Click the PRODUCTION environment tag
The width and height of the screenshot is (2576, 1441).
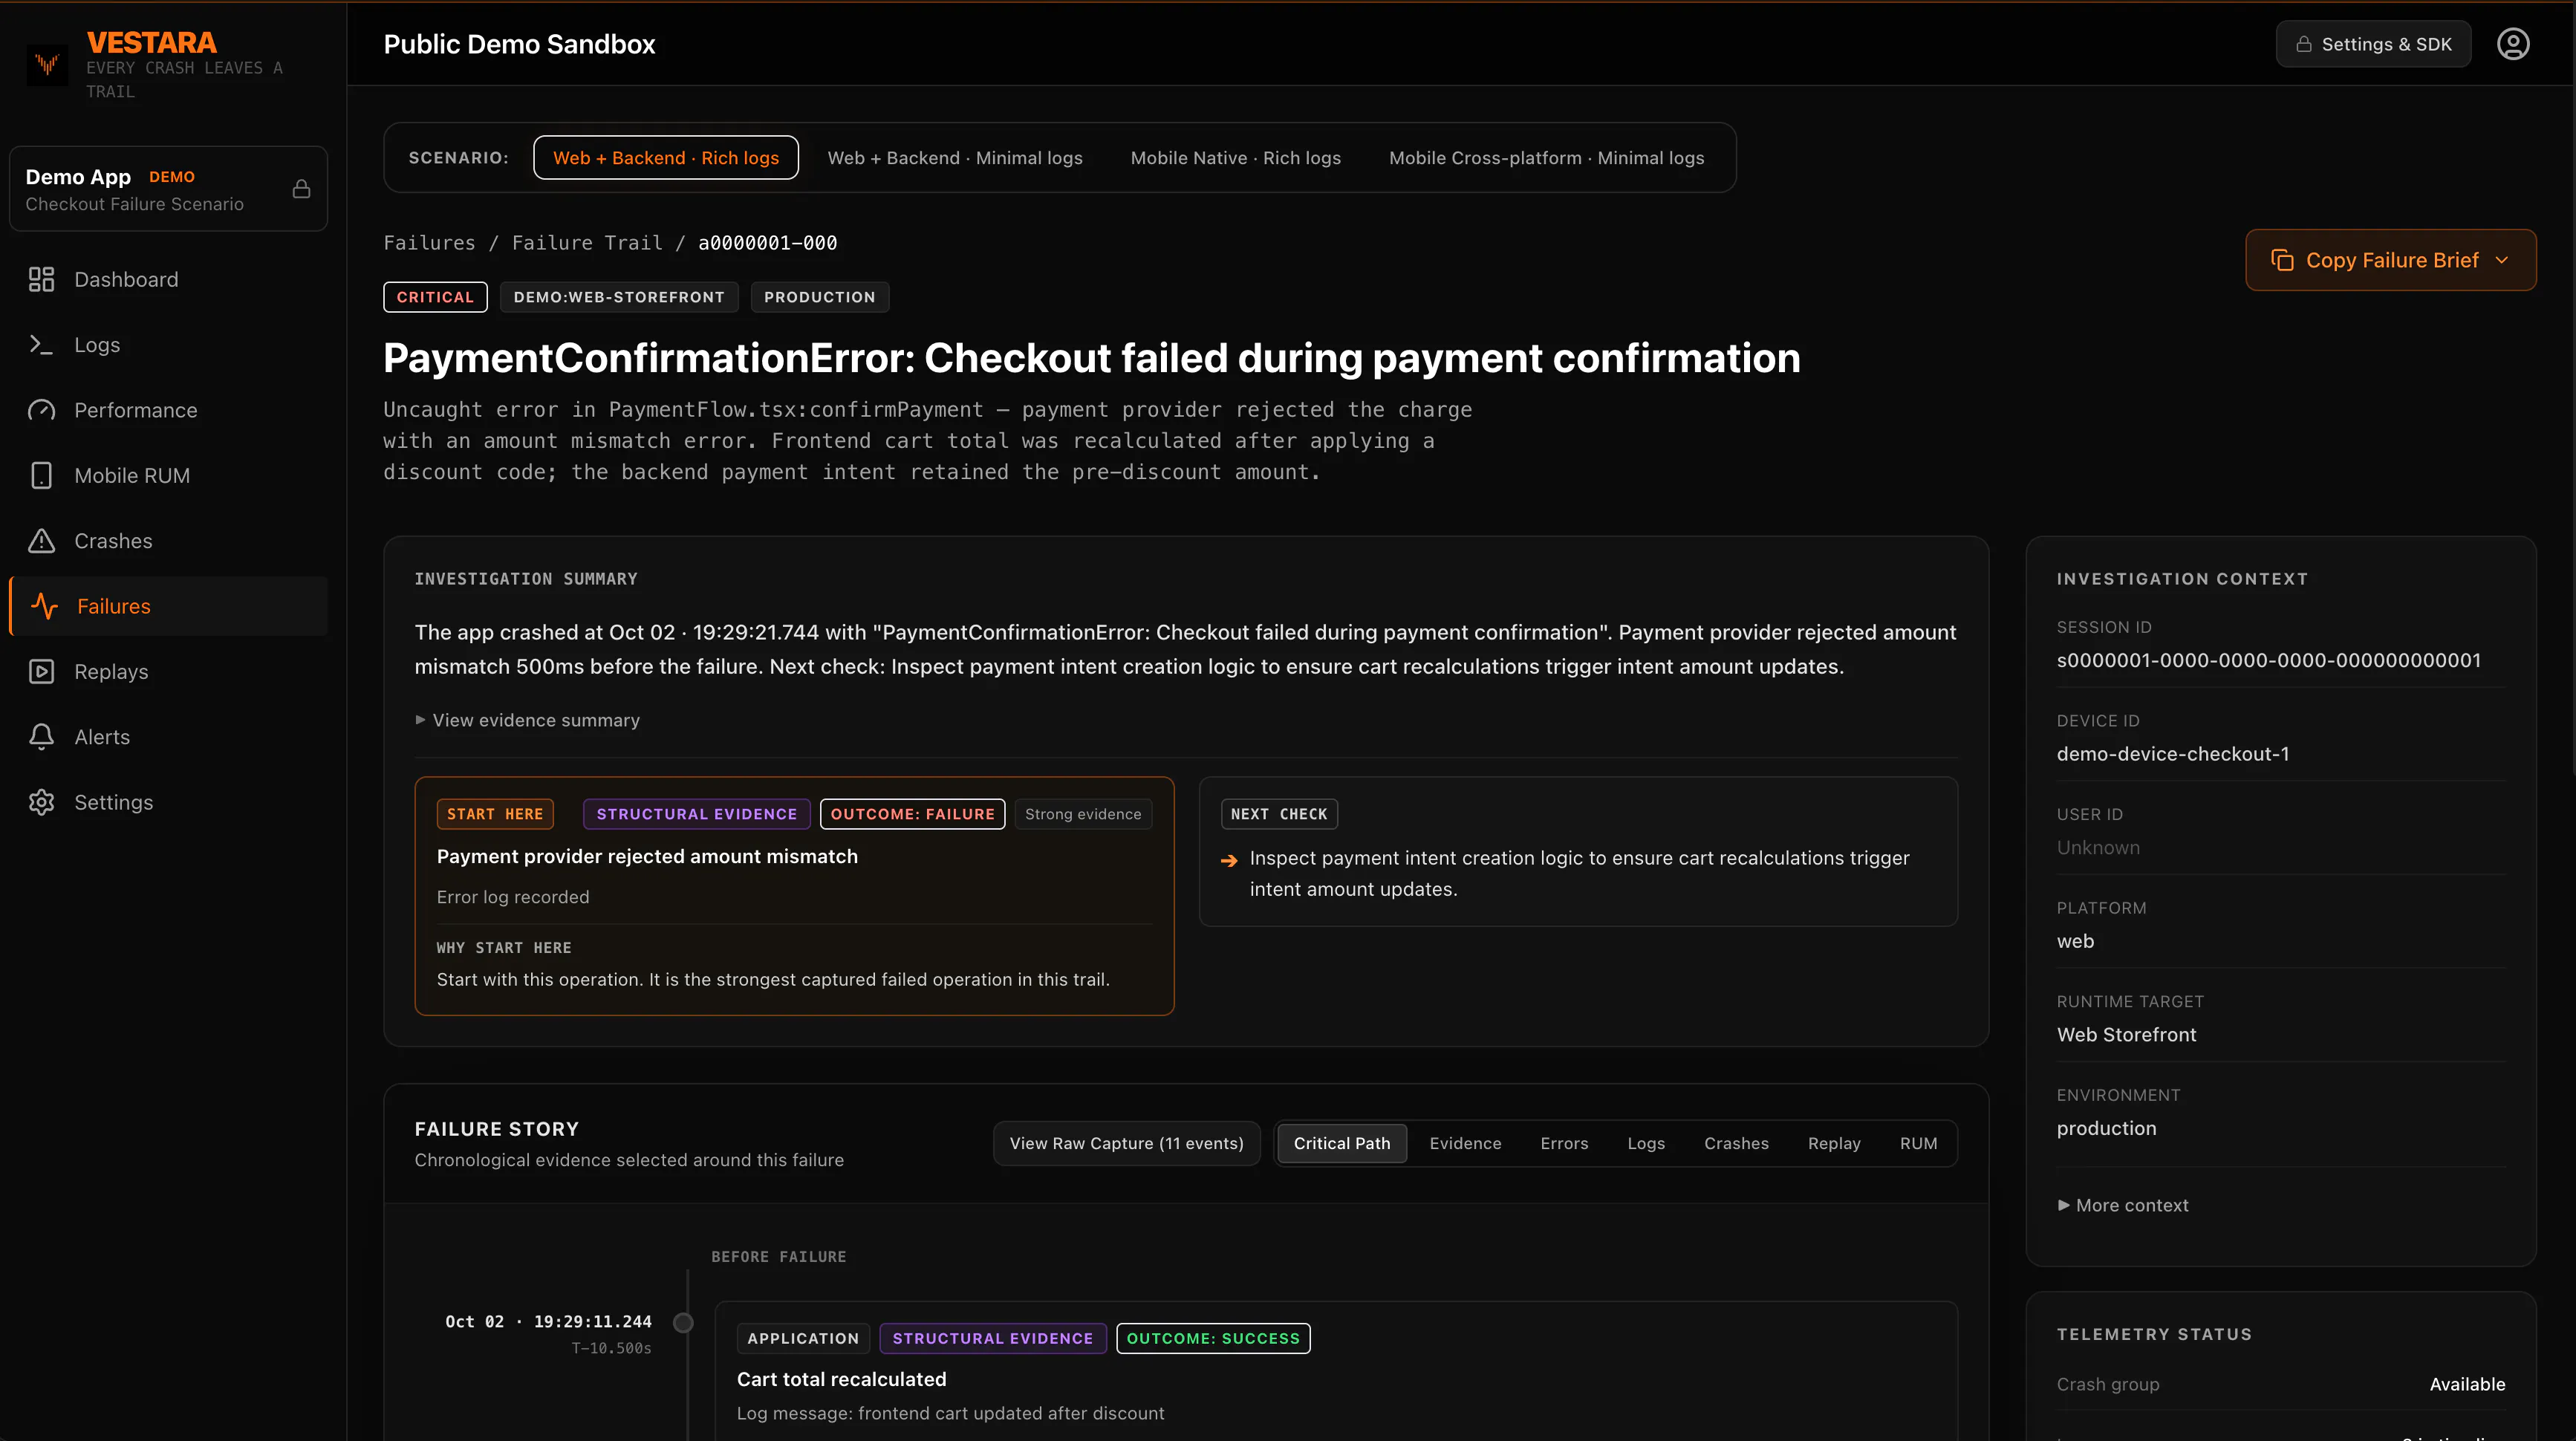[819, 297]
